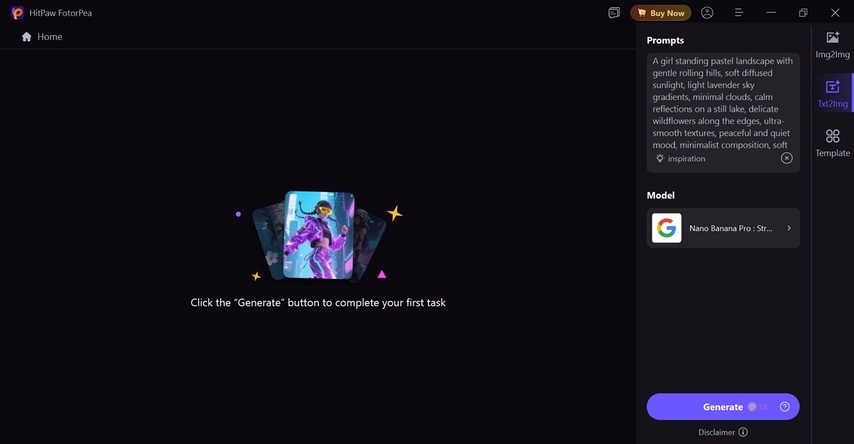This screenshot has height=444, width=854.
Task: Switch to the Txt2Img tab
Action: tap(832, 94)
